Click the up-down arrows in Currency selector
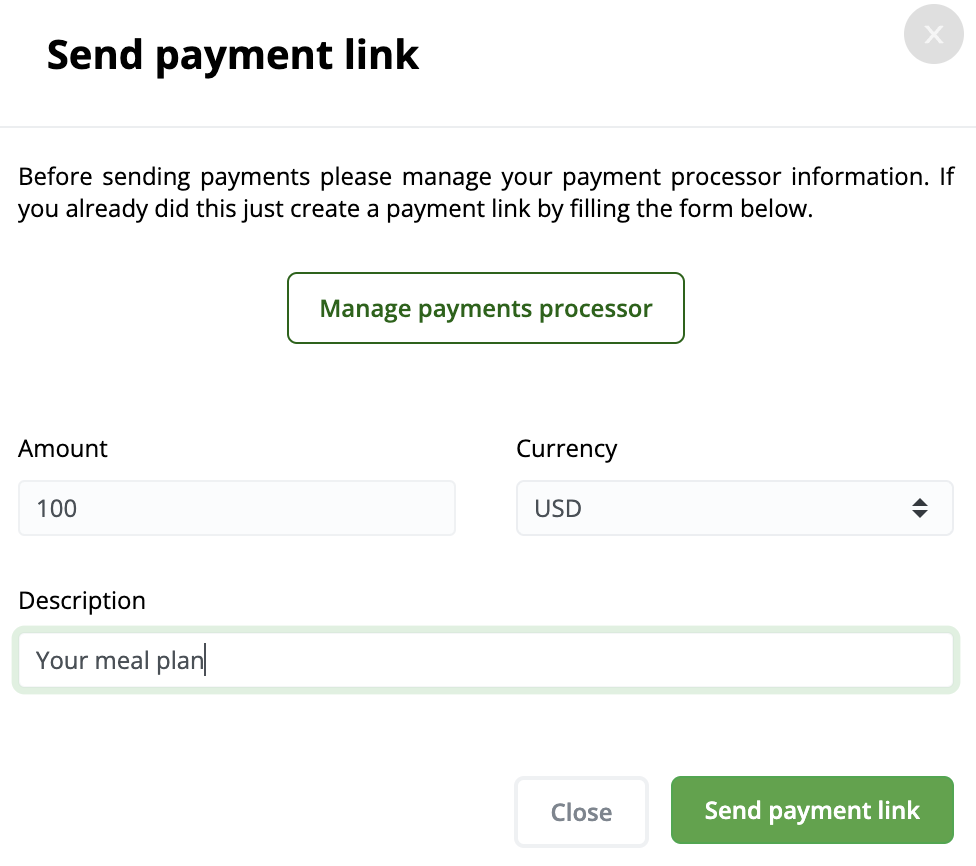The image size is (976, 866). (x=920, y=508)
